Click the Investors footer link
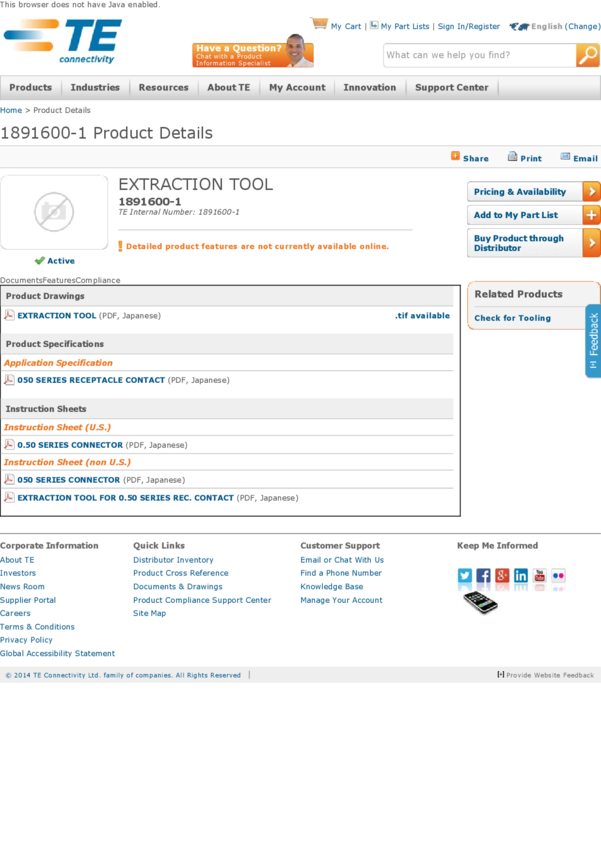 point(18,573)
